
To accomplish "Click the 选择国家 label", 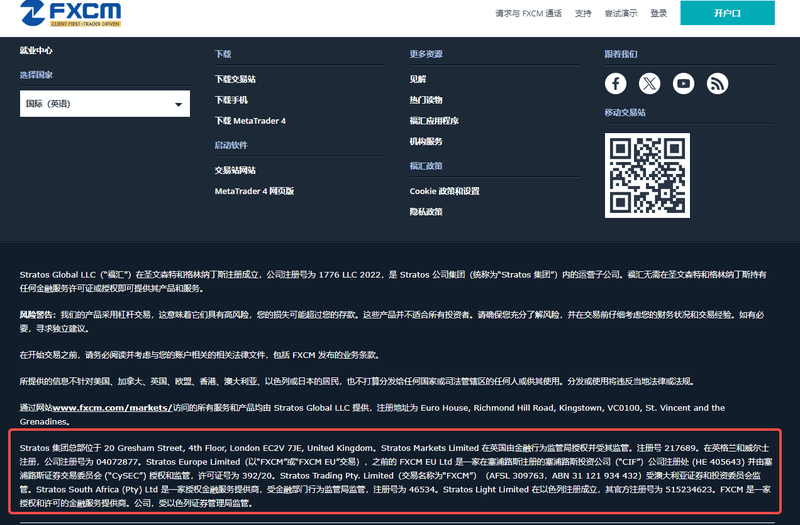I will (x=36, y=75).
